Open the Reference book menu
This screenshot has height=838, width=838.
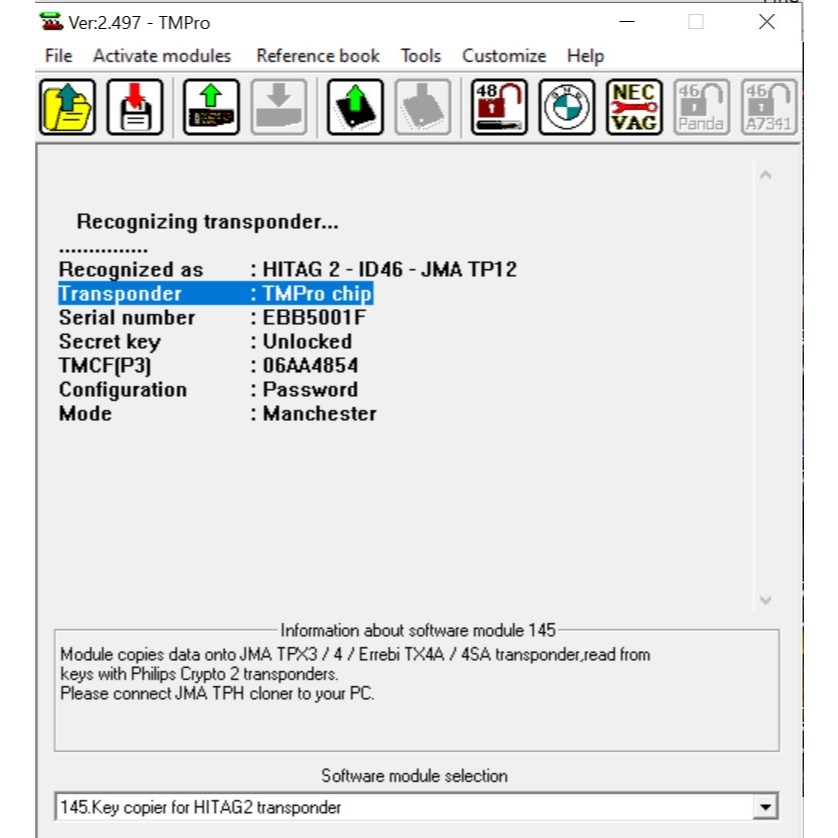click(318, 56)
